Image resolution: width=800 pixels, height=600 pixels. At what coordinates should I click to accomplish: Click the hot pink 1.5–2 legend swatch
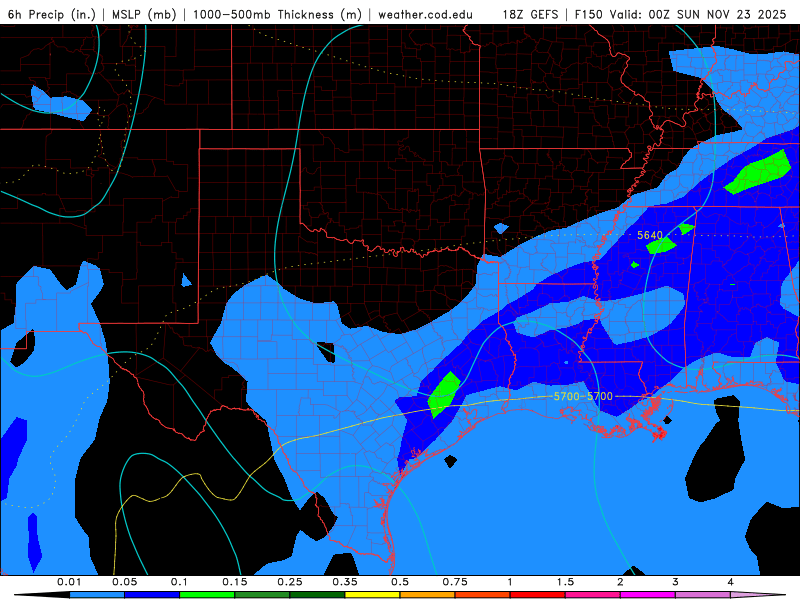pos(593,595)
